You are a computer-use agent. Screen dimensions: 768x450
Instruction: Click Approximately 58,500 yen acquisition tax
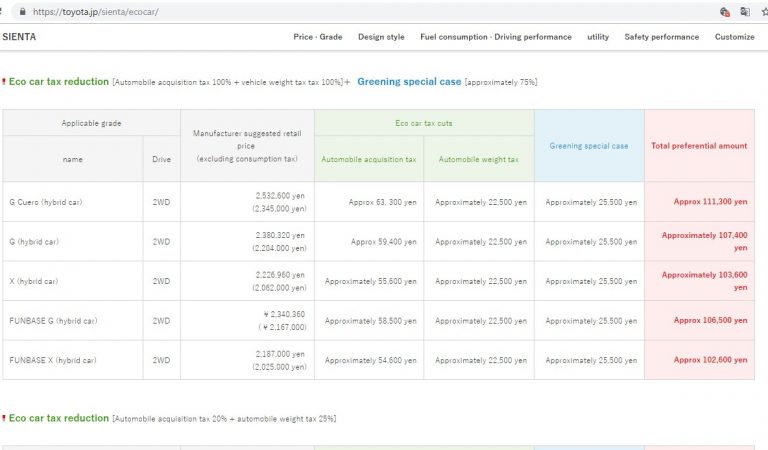(370, 321)
